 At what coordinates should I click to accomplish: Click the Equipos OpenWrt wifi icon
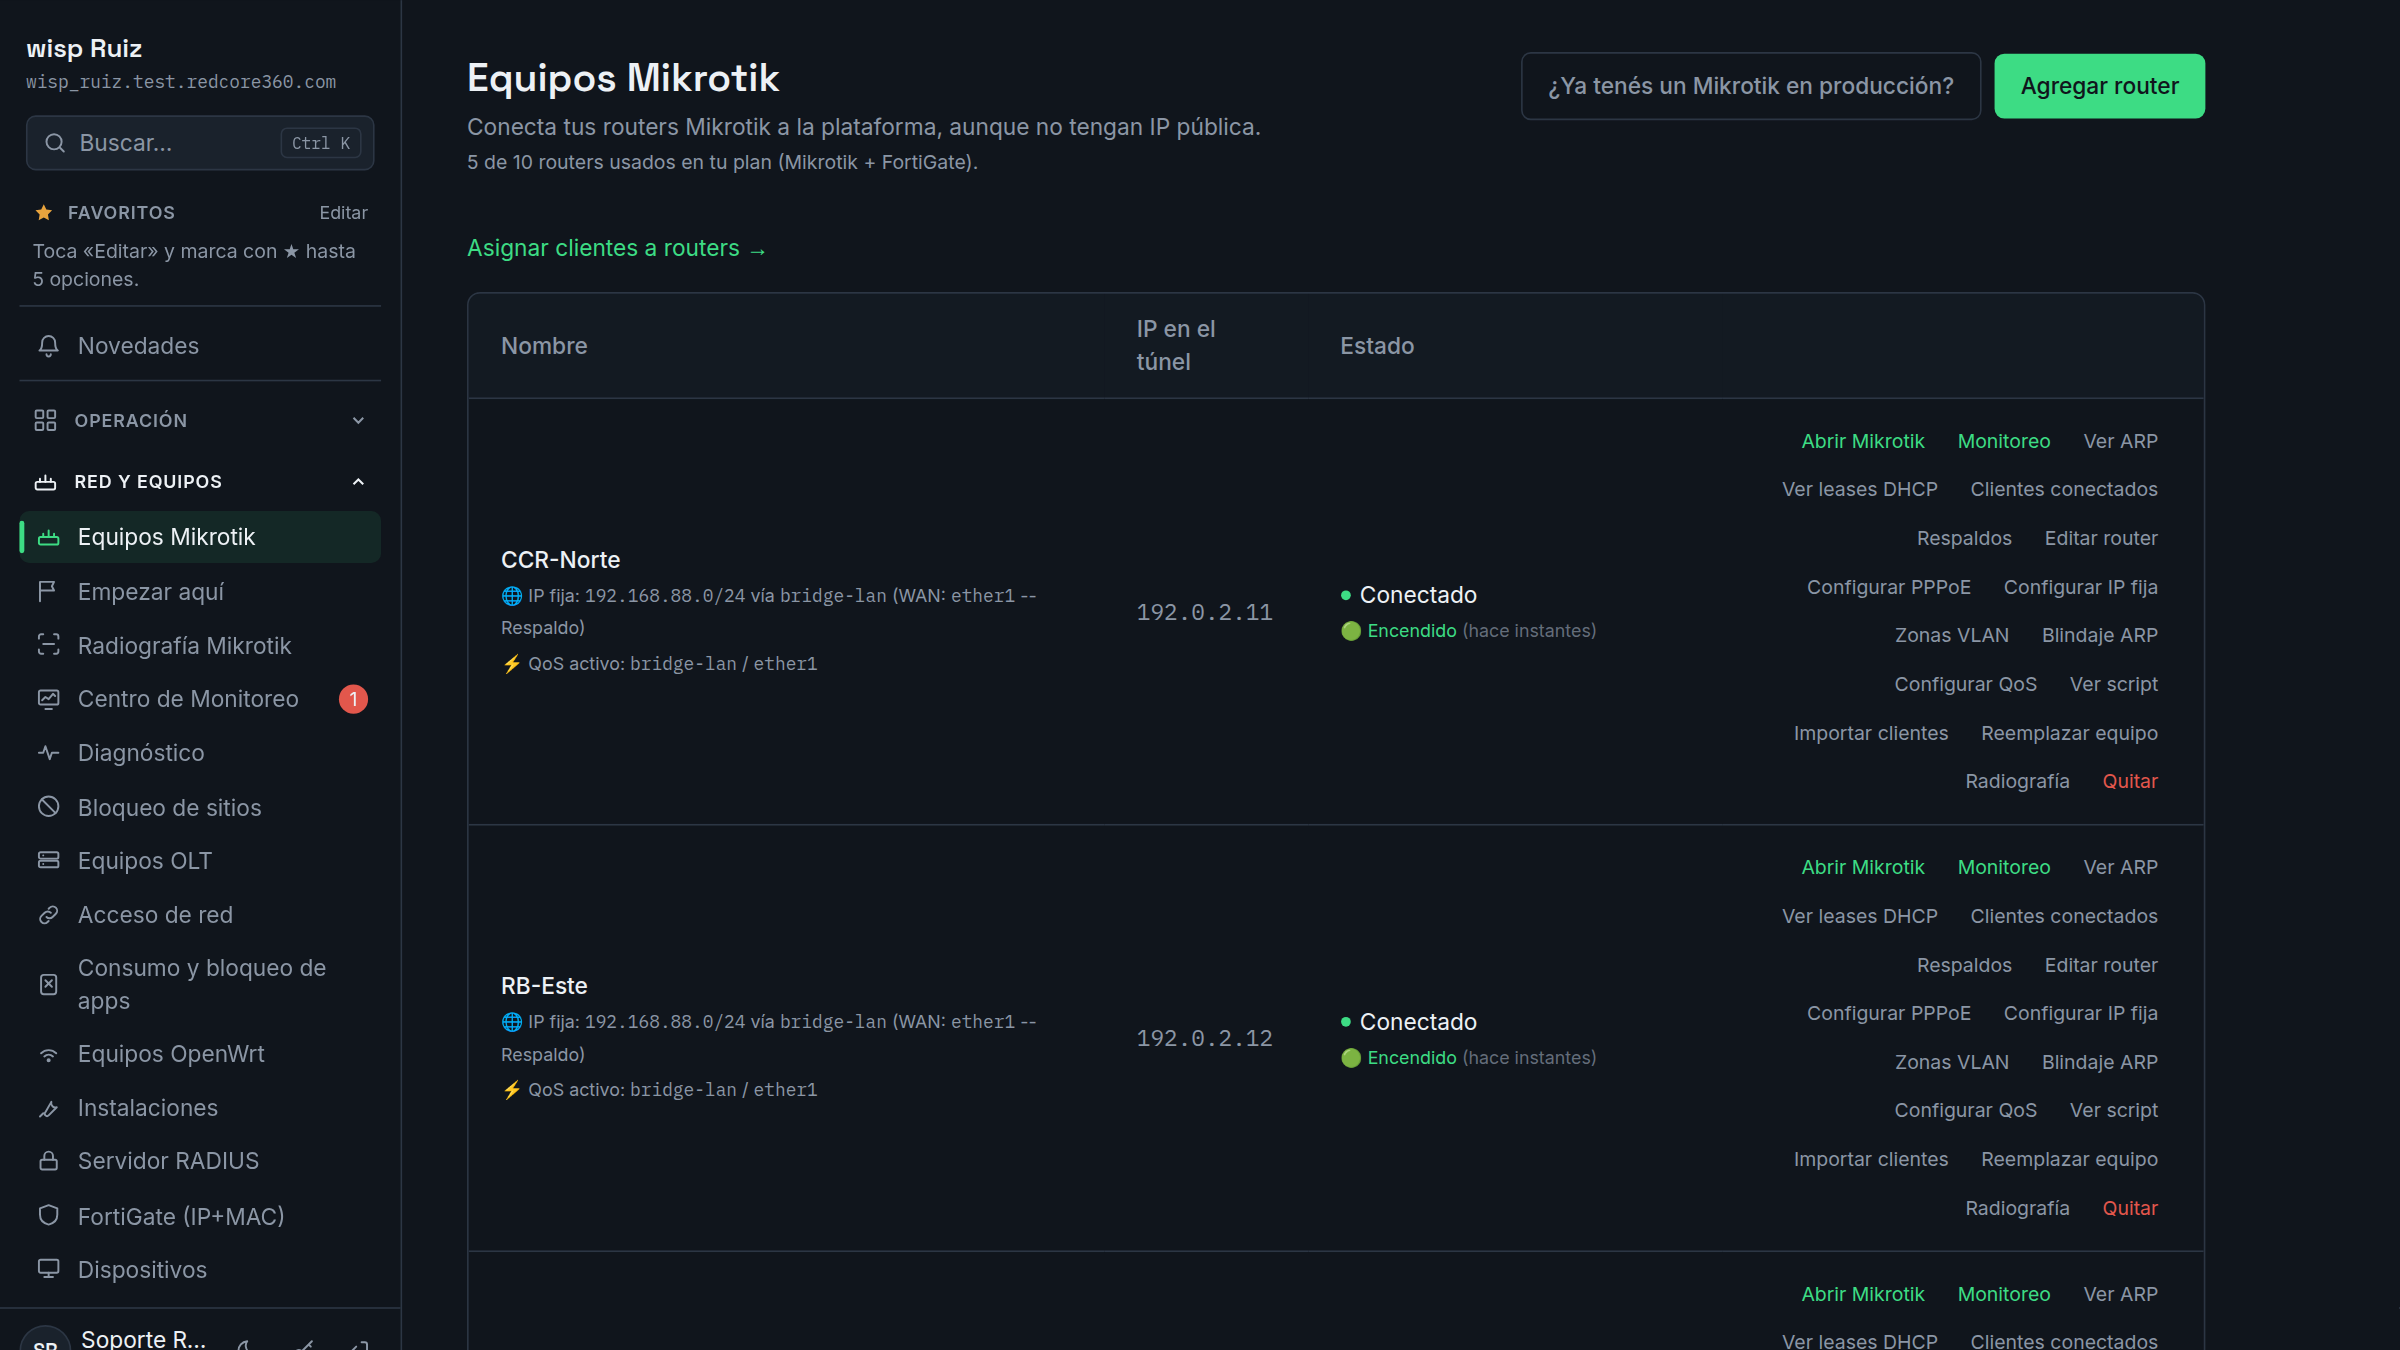tap(48, 1055)
